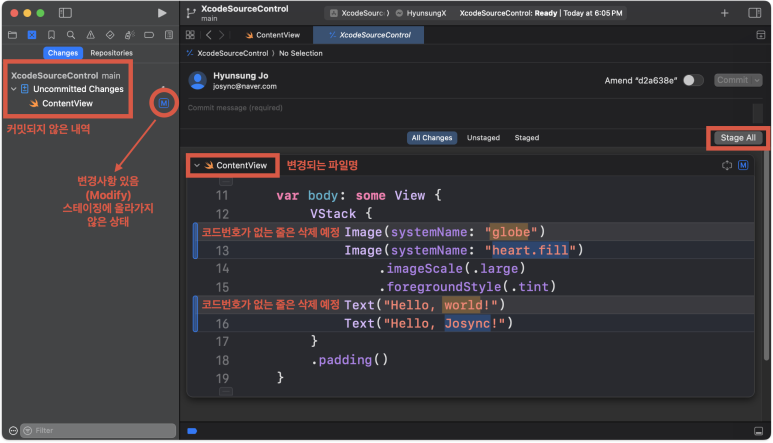Screen dimensions: 773x443
Task: Open the ContentView editor tab
Action: click(273, 35)
